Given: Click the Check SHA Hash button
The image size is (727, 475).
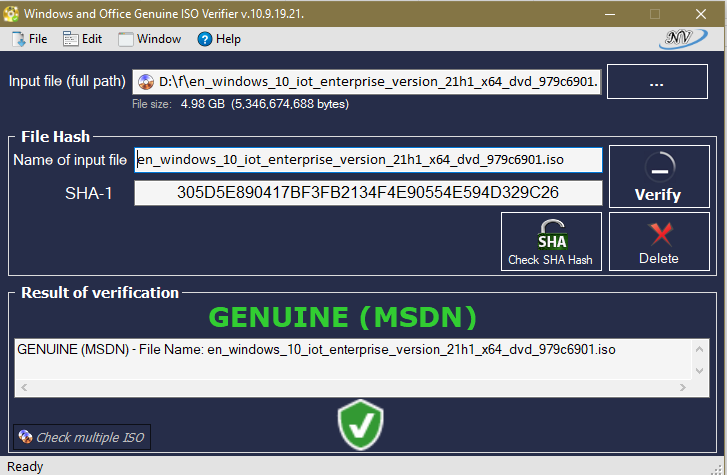Looking at the screenshot, I should coord(551,242).
